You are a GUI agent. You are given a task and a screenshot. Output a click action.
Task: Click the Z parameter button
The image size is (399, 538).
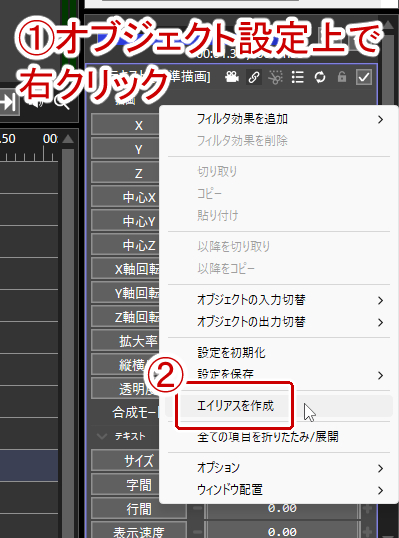tap(126, 173)
